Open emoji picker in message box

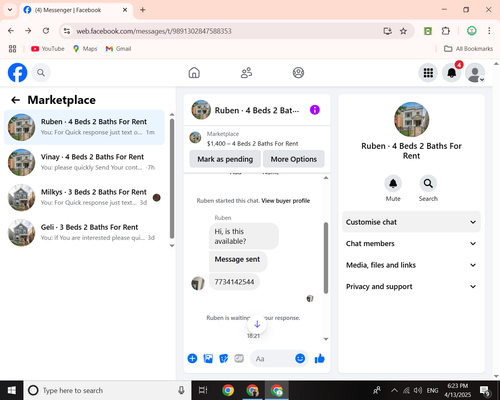tap(300, 358)
